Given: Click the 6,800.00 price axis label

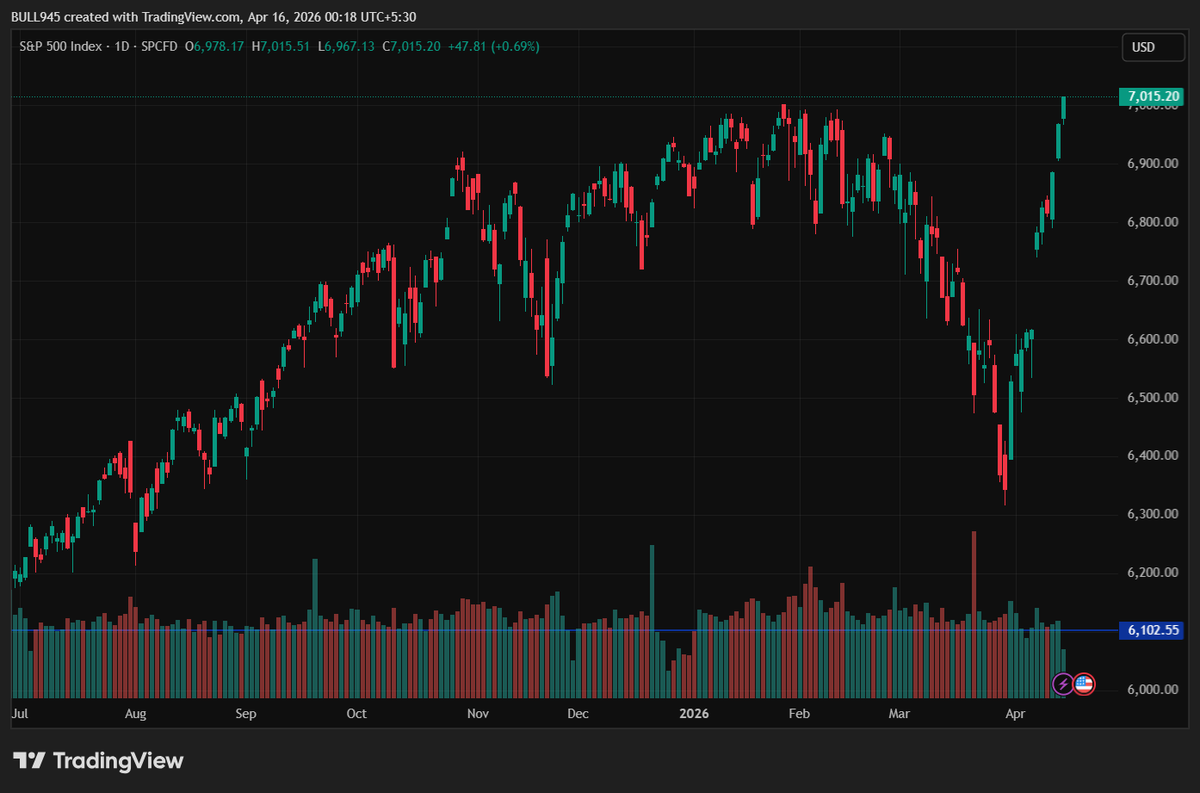Looking at the screenshot, I should [x=1153, y=222].
